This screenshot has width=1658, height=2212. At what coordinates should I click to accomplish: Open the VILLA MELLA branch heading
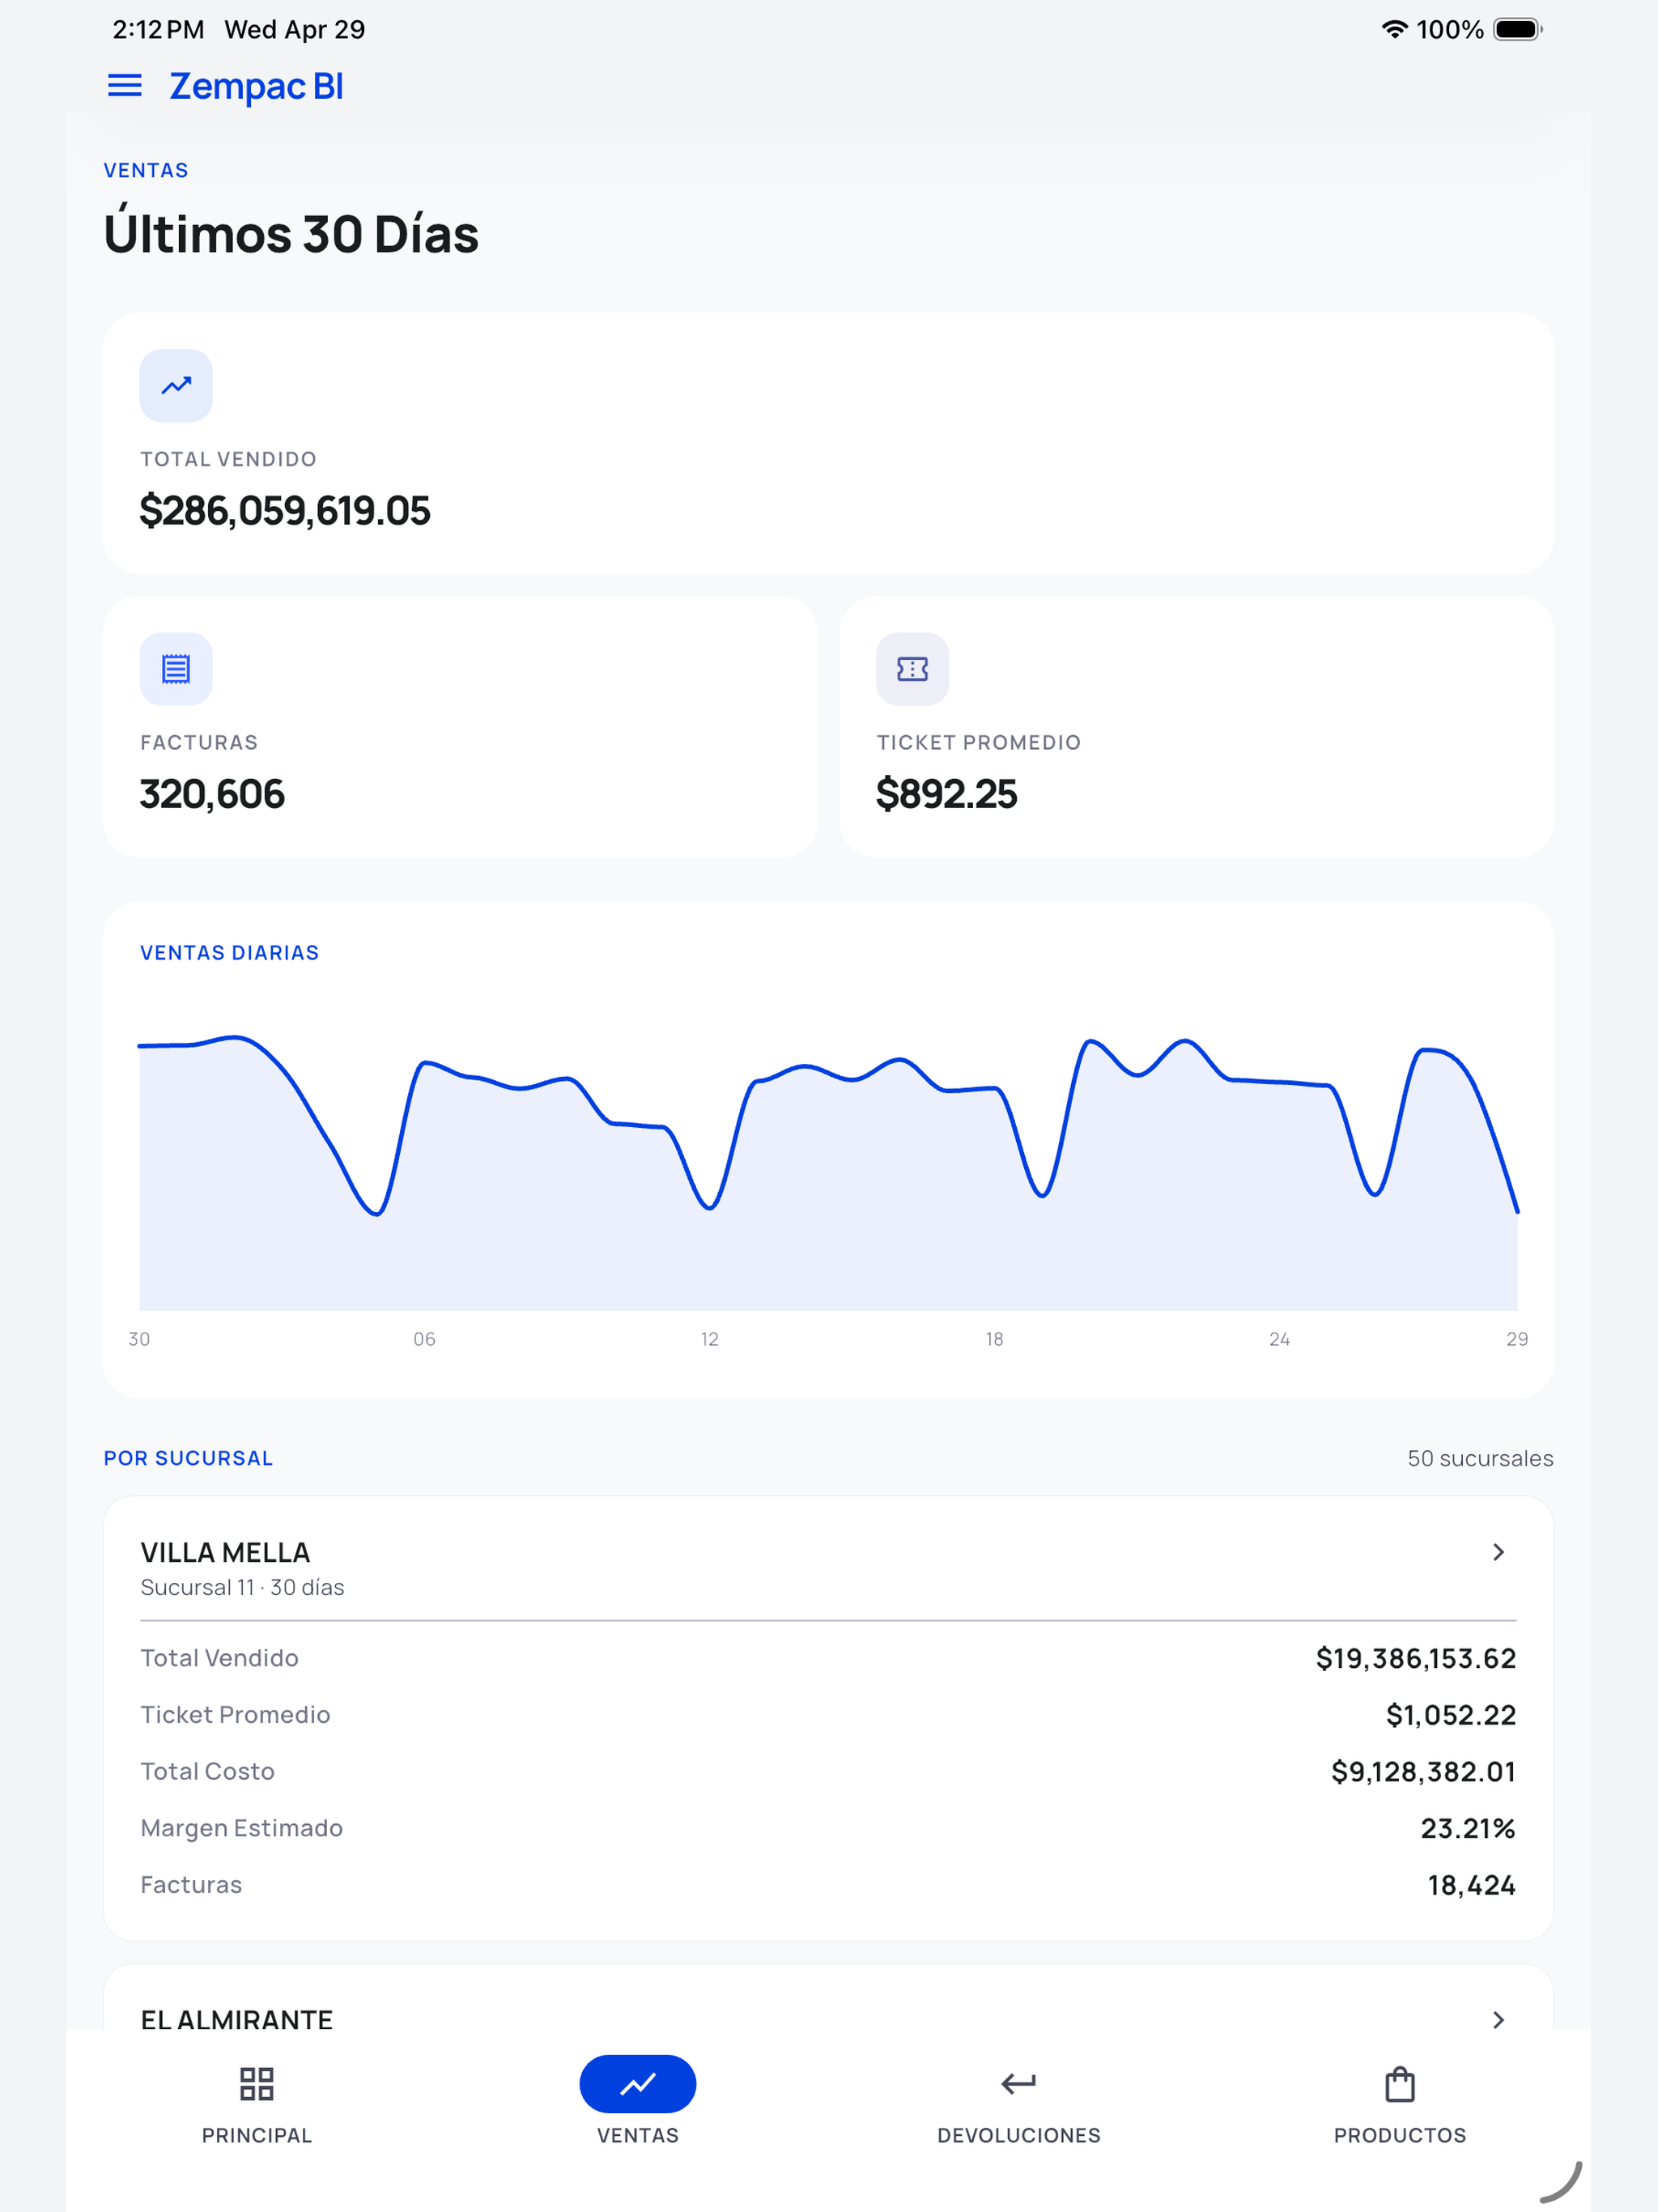tap(225, 1553)
